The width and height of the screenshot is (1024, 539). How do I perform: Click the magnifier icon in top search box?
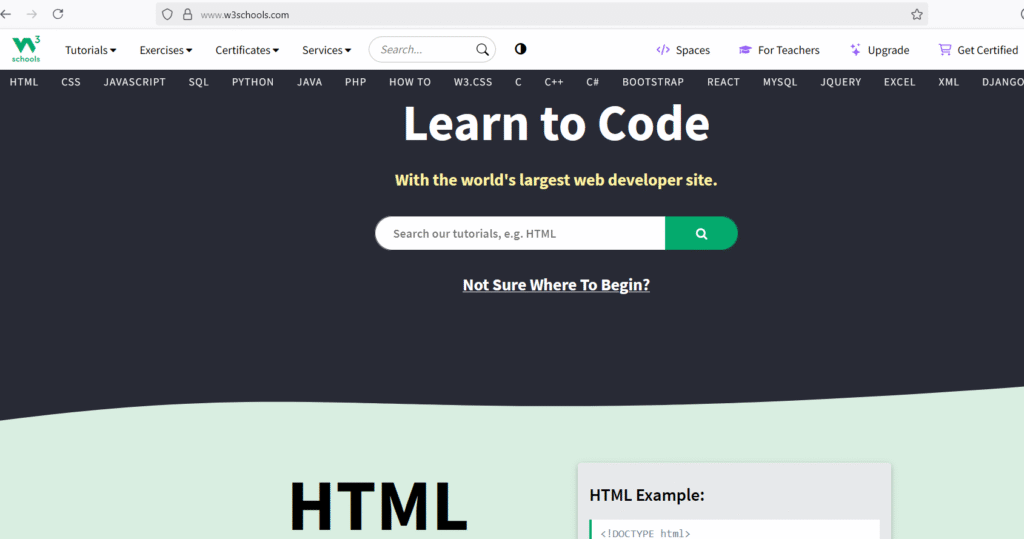click(x=482, y=50)
